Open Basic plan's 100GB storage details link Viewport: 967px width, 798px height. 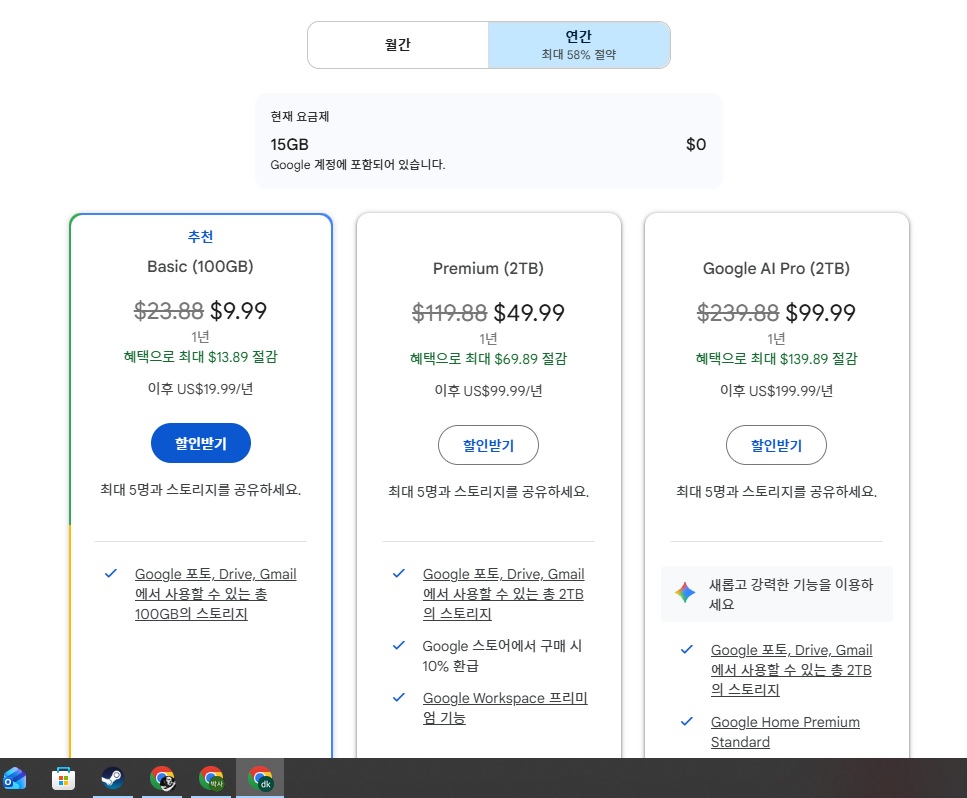(x=215, y=594)
